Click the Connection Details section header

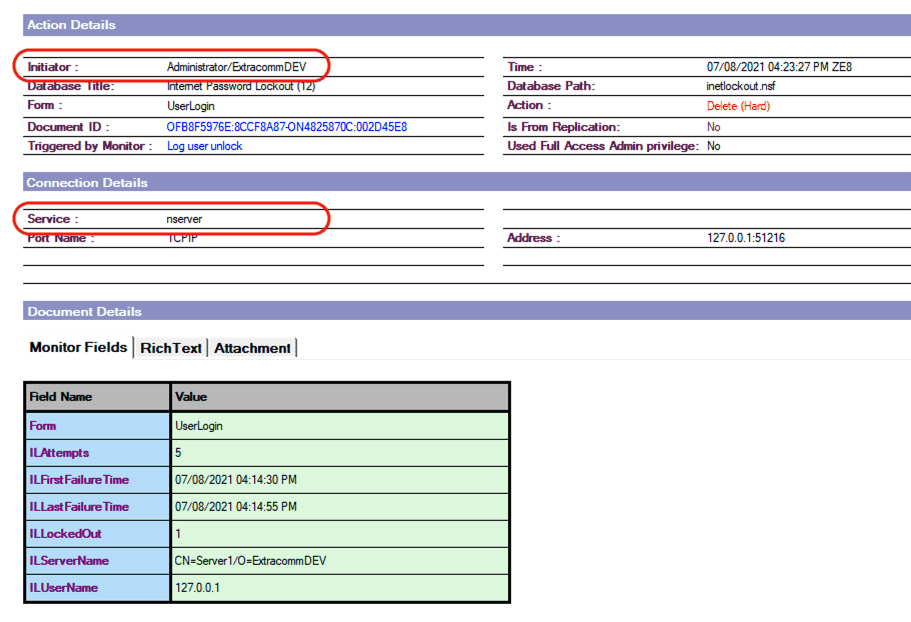[87, 183]
